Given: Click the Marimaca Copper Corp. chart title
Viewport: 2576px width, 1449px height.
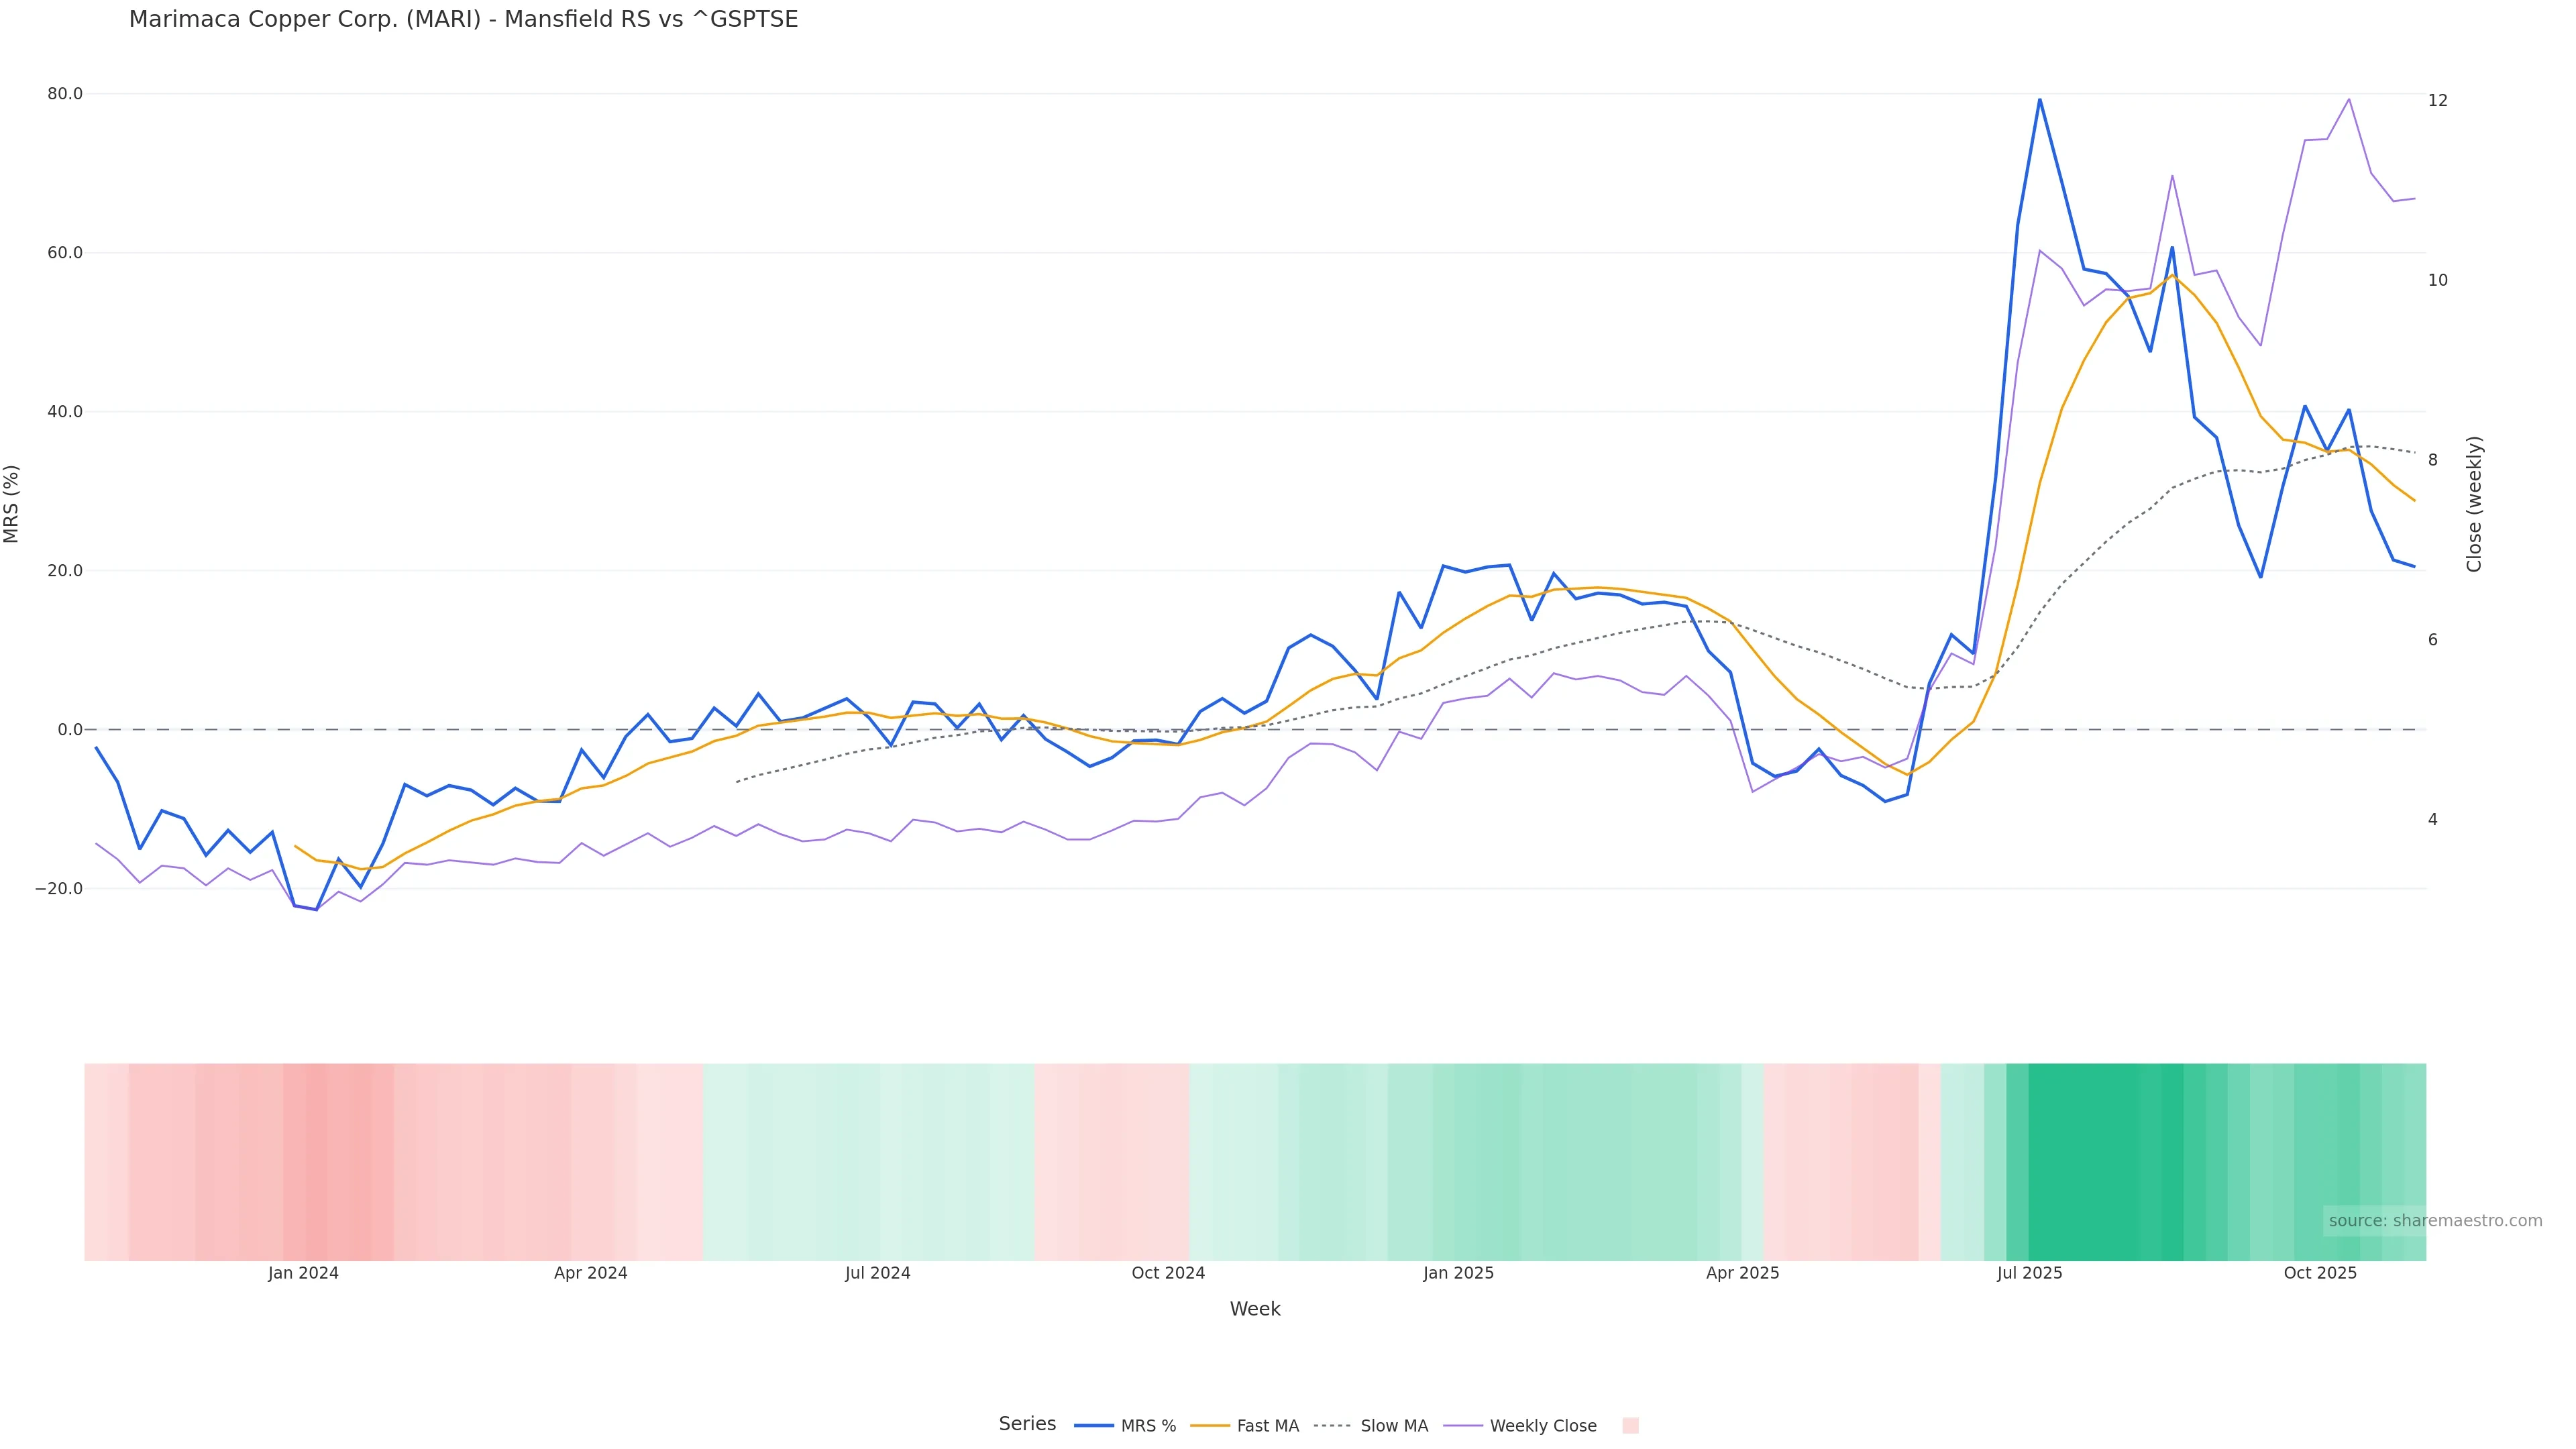Looking at the screenshot, I should pos(463,20).
